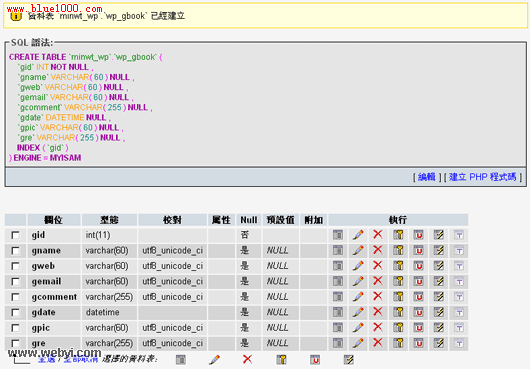Drop the gemail field with the red X
530x369 pixels.
point(378,281)
